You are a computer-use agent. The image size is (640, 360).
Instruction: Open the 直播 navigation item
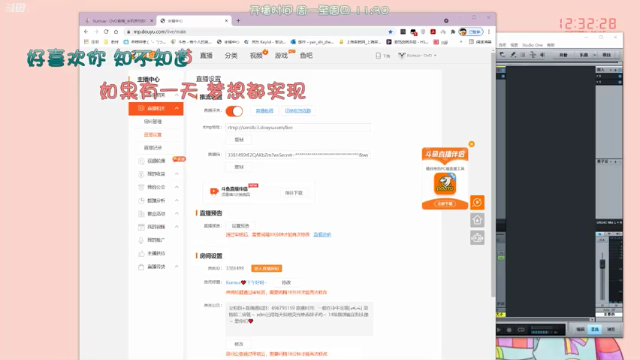tap(206, 56)
